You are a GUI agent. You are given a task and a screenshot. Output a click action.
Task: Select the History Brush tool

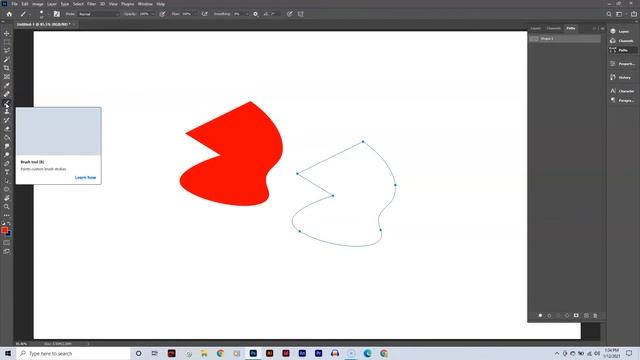coord(7,120)
